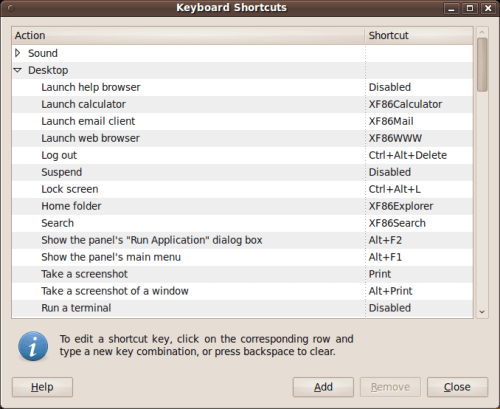Image resolution: width=500 pixels, height=409 pixels.
Task: Click the scrollbar up arrow
Action: [x=482, y=32]
